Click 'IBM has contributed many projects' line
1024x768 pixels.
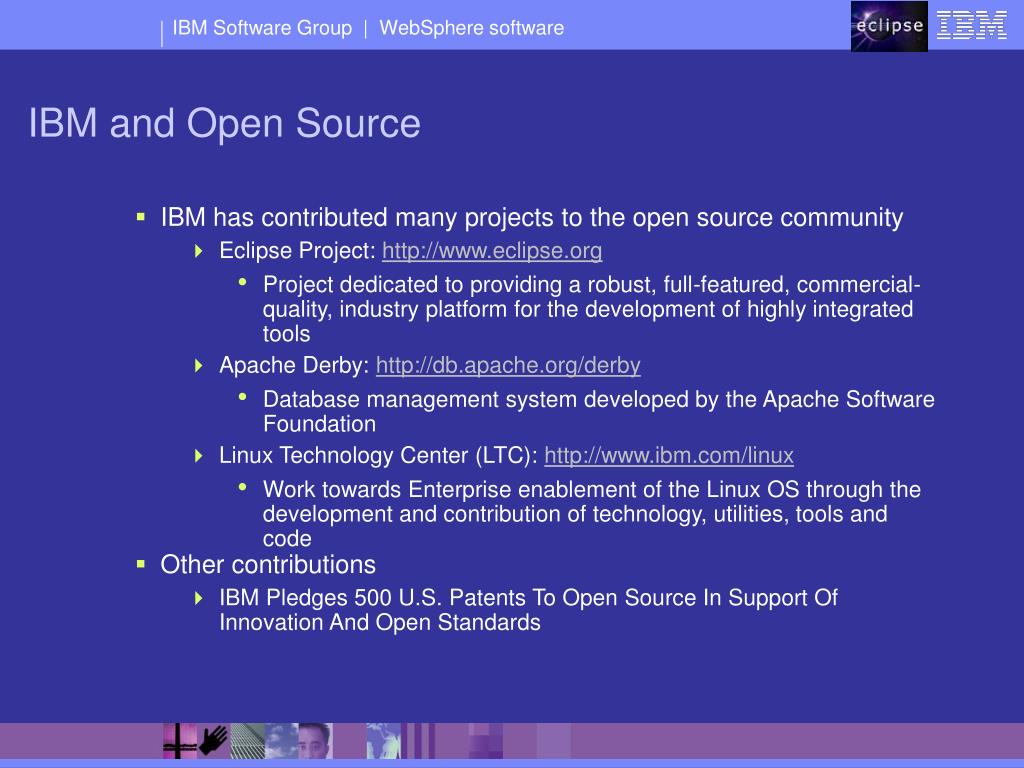click(x=532, y=217)
